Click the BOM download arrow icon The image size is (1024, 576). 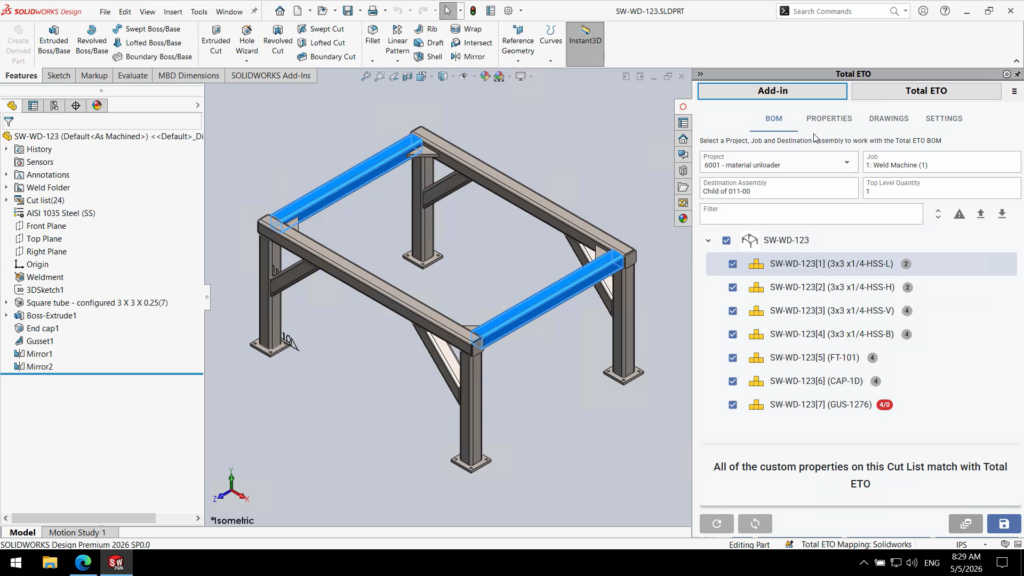pyautogui.click(x=1002, y=214)
